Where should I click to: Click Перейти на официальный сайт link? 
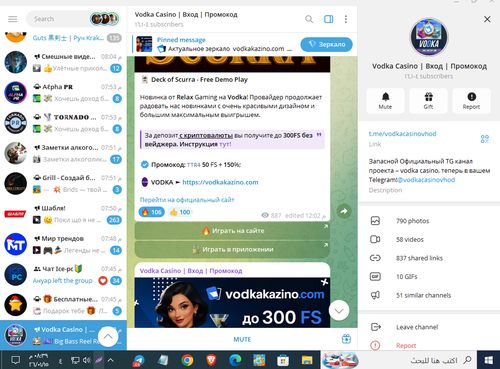tap(187, 200)
